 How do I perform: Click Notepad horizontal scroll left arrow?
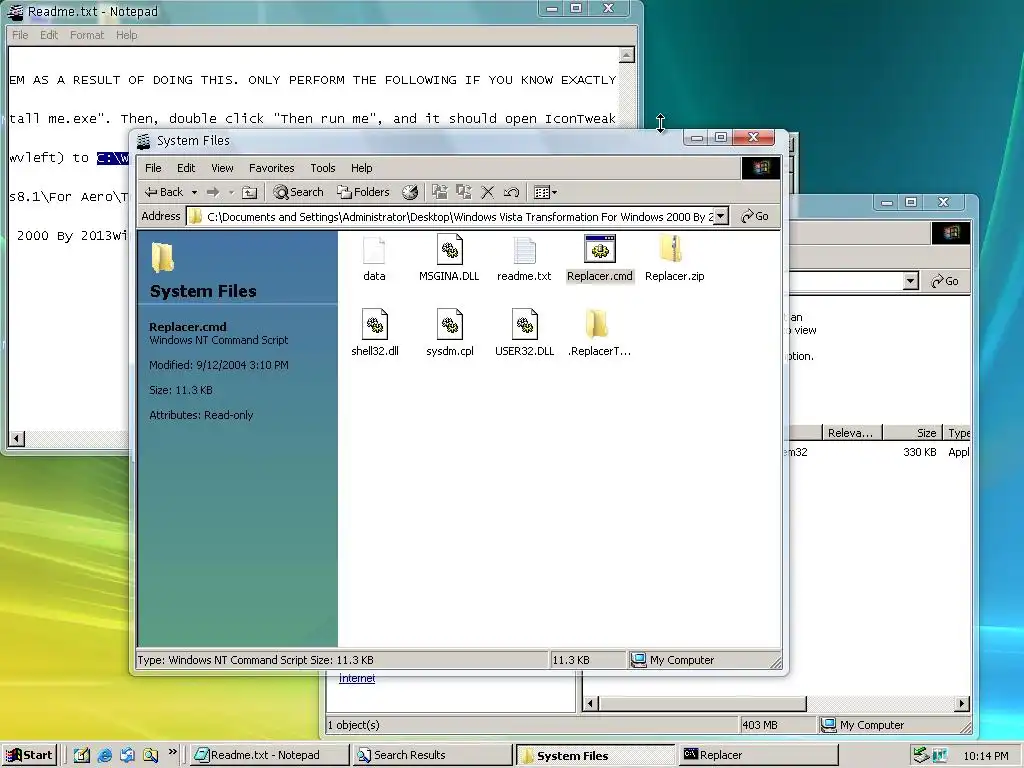pyautogui.click(x=17, y=439)
